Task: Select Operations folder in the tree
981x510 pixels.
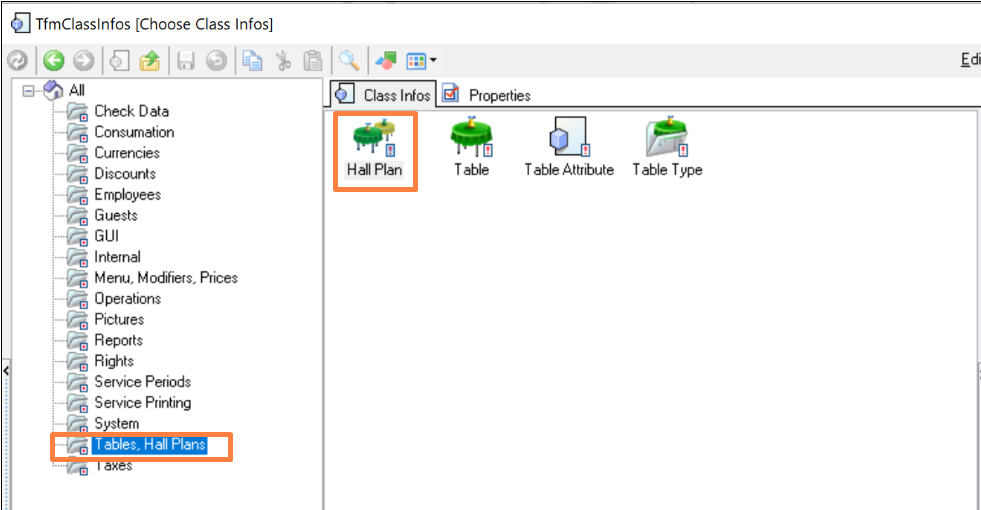Action: (x=128, y=298)
